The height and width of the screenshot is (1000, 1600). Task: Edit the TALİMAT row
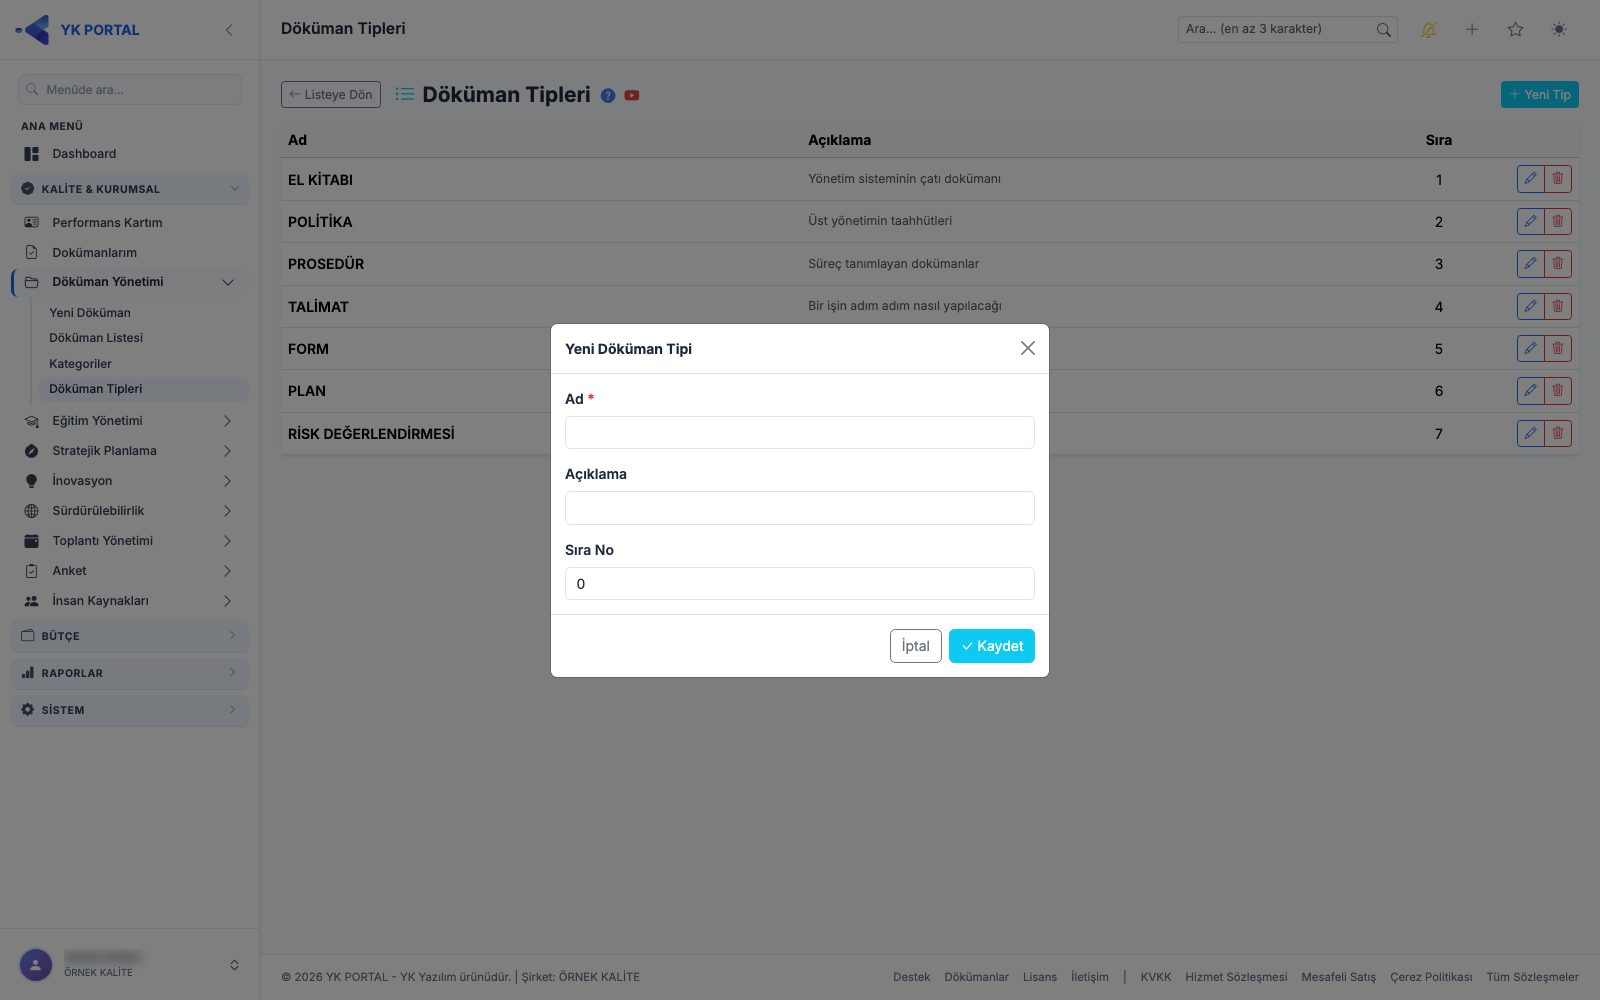tap(1530, 306)
